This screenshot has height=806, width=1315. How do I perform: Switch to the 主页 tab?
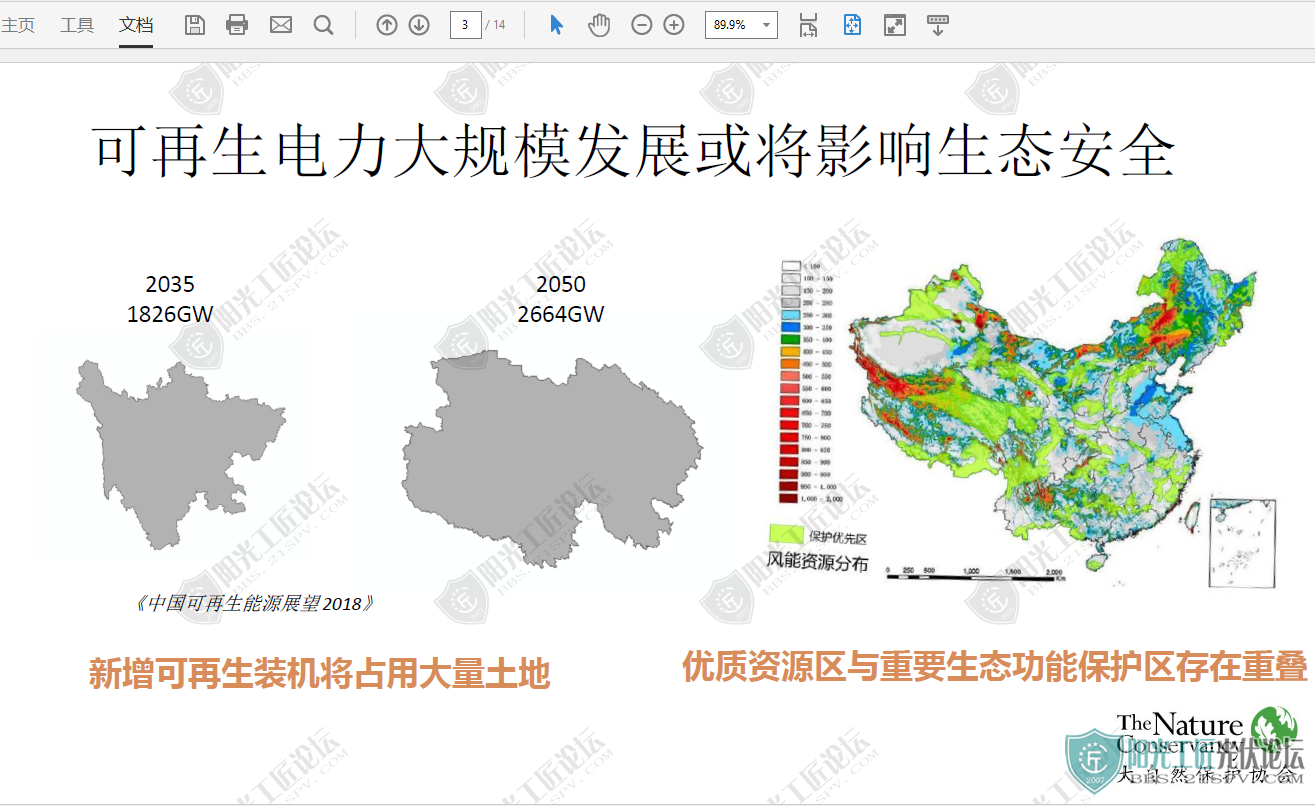(18, 25)
